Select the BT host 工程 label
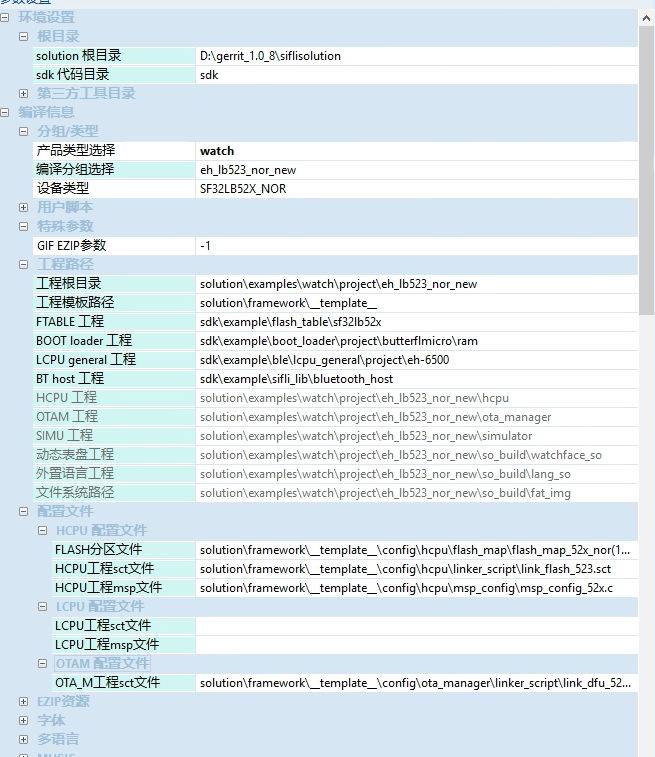The width and height of the screenshot is (655, 757). pos(70,379)
